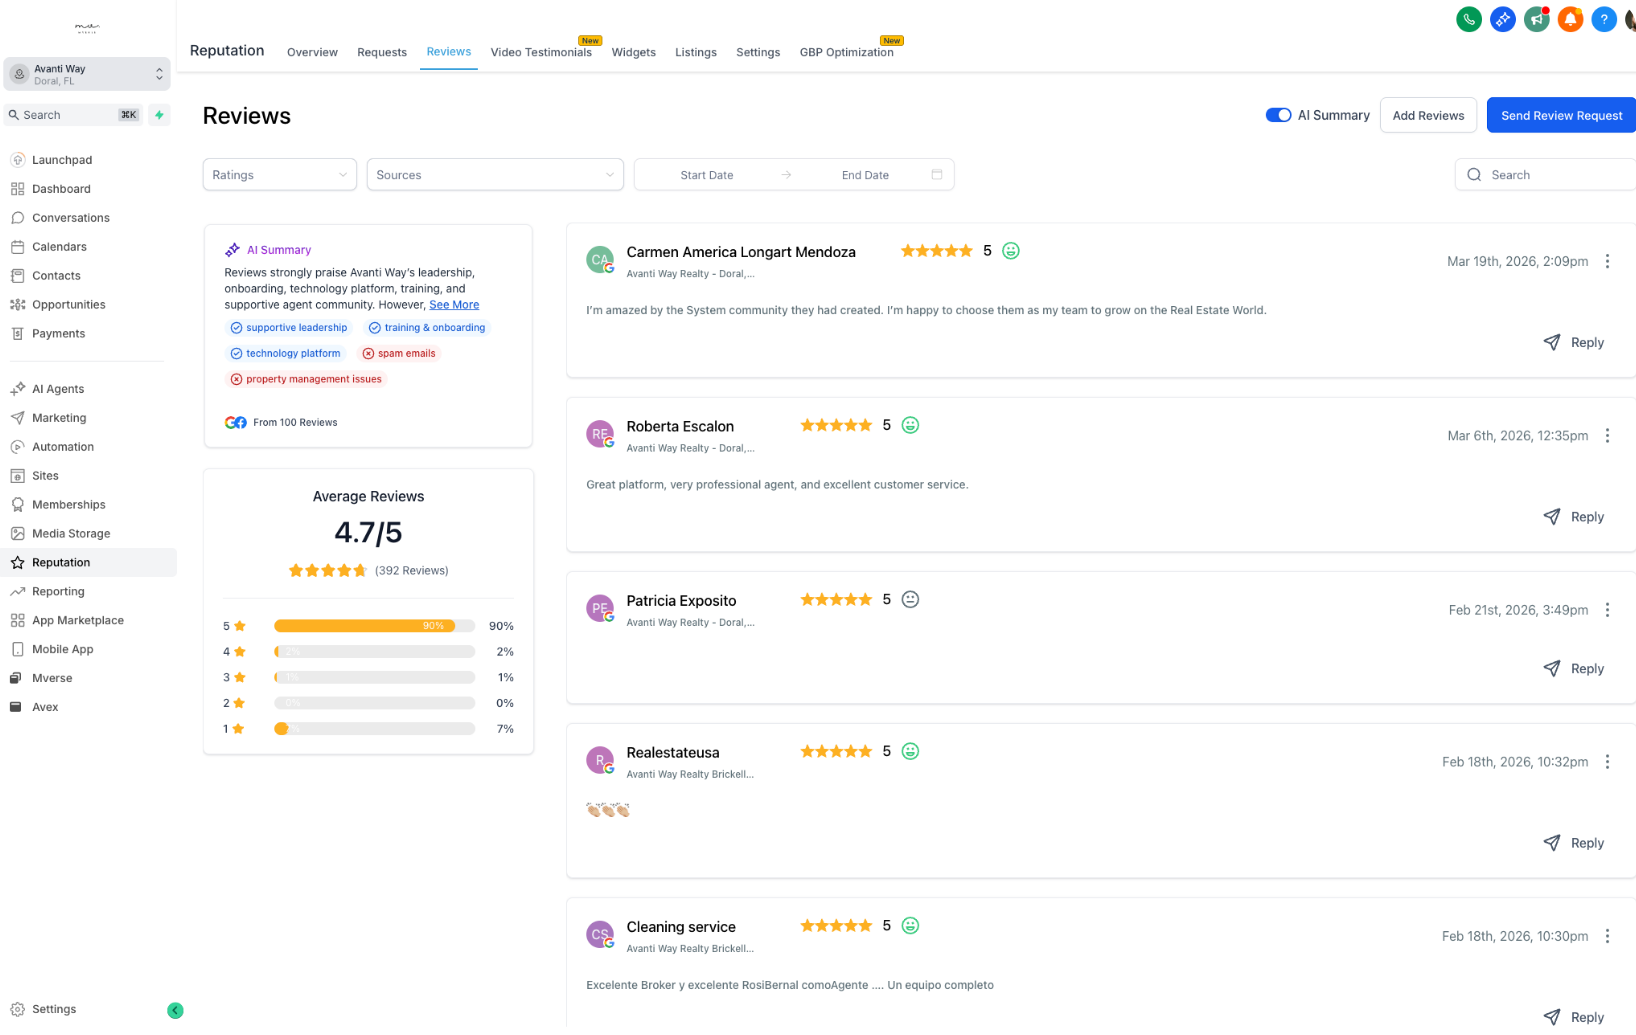Click the property management issues tag
The image size is (1636, 1035).
point(306,380)
